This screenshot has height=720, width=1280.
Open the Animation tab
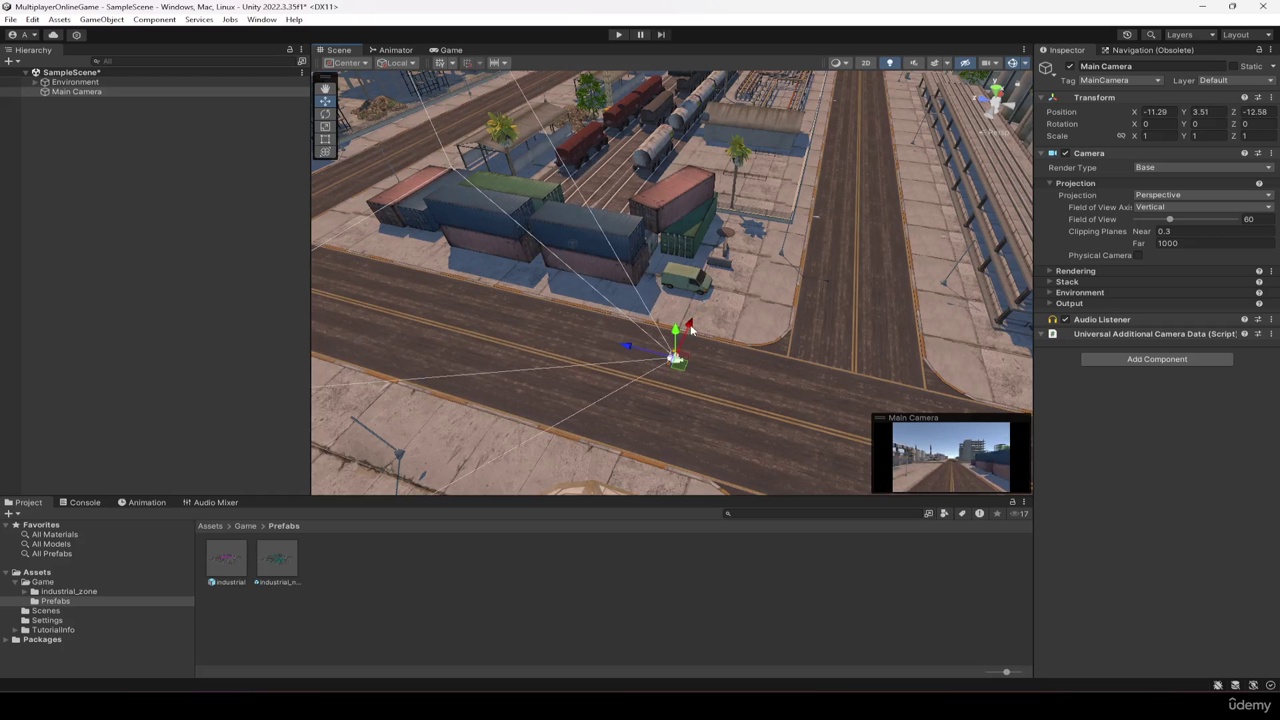pos(141,502)
